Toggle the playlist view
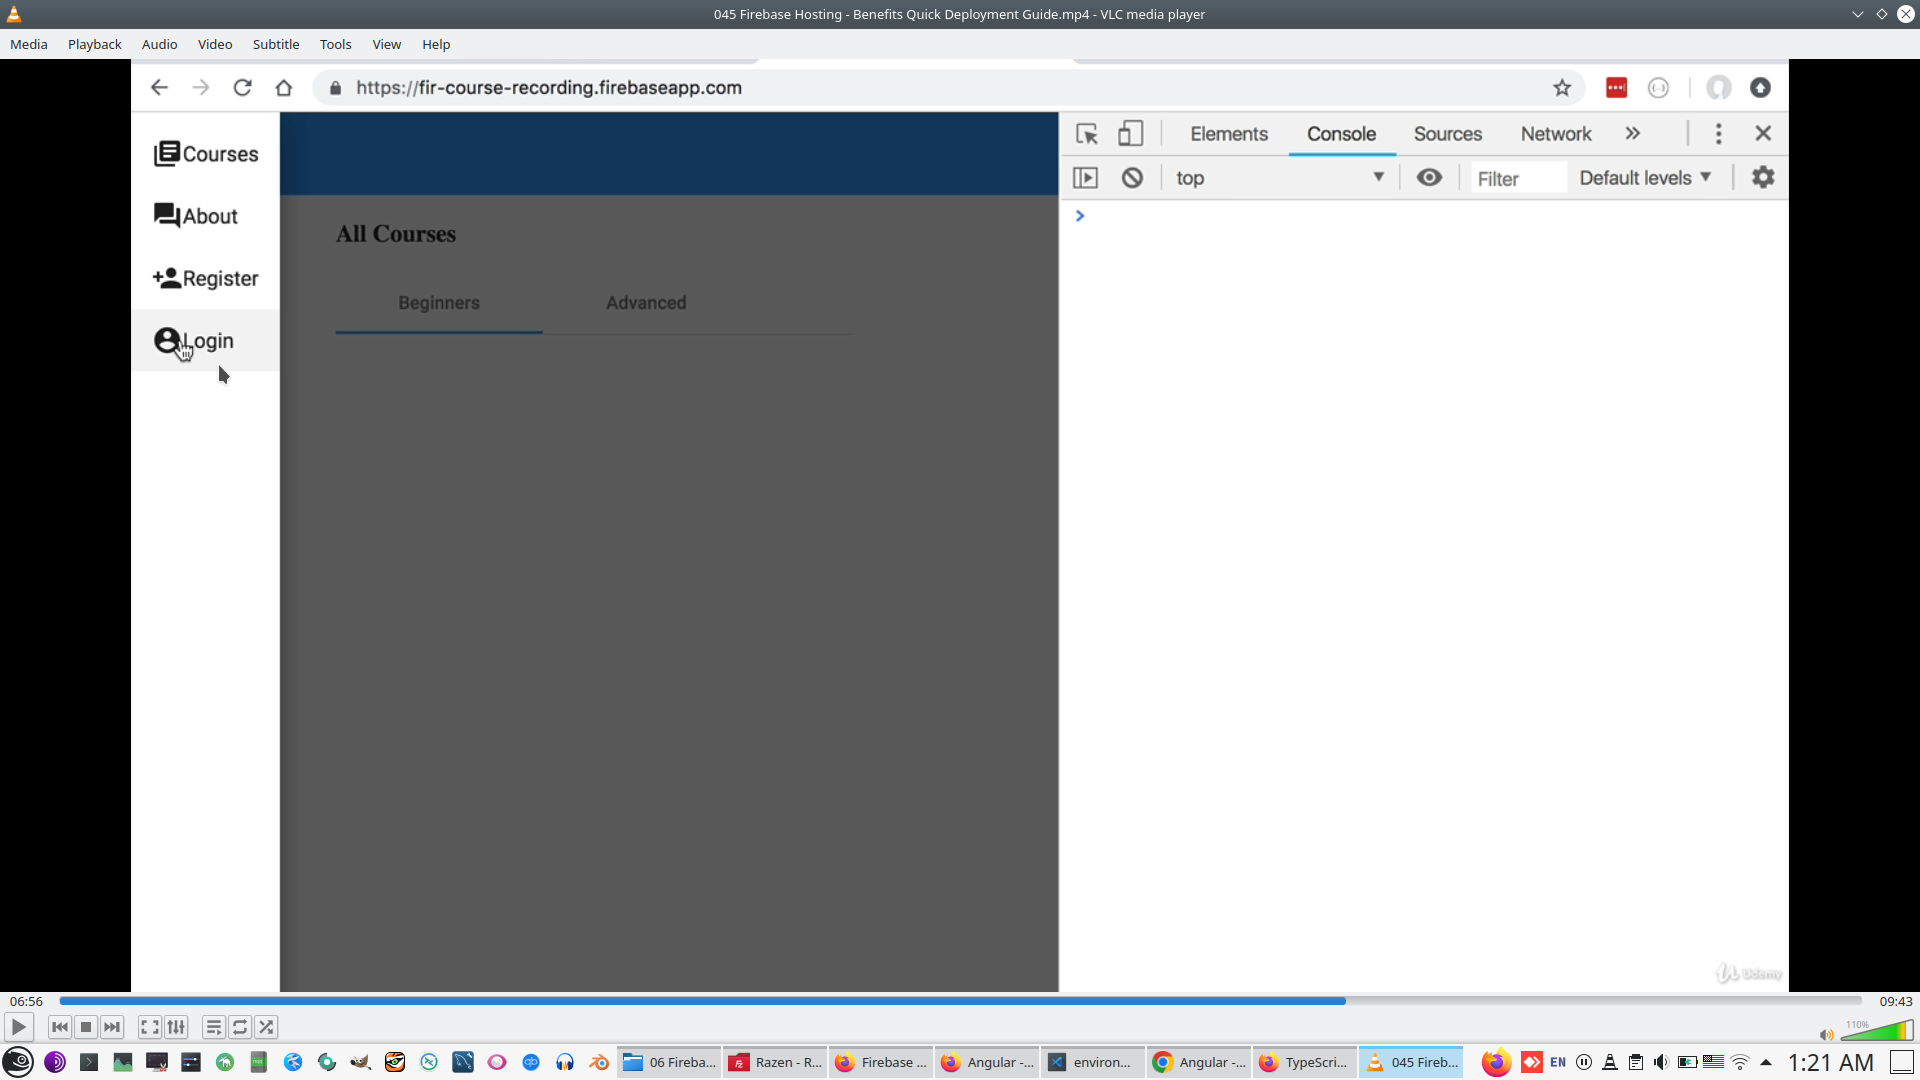Screen dimensions: 1920x1080 [x=213, y=1027]
